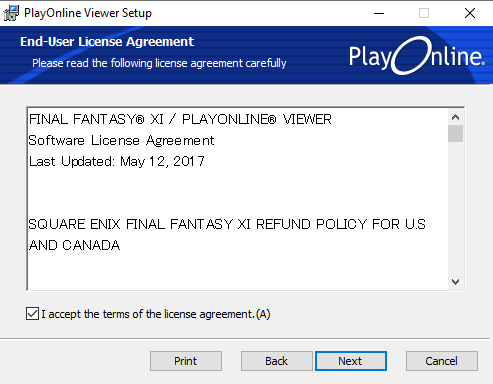Click the PlayOnline logo in banner
This screenshot has height=384, width=493.
417,55
